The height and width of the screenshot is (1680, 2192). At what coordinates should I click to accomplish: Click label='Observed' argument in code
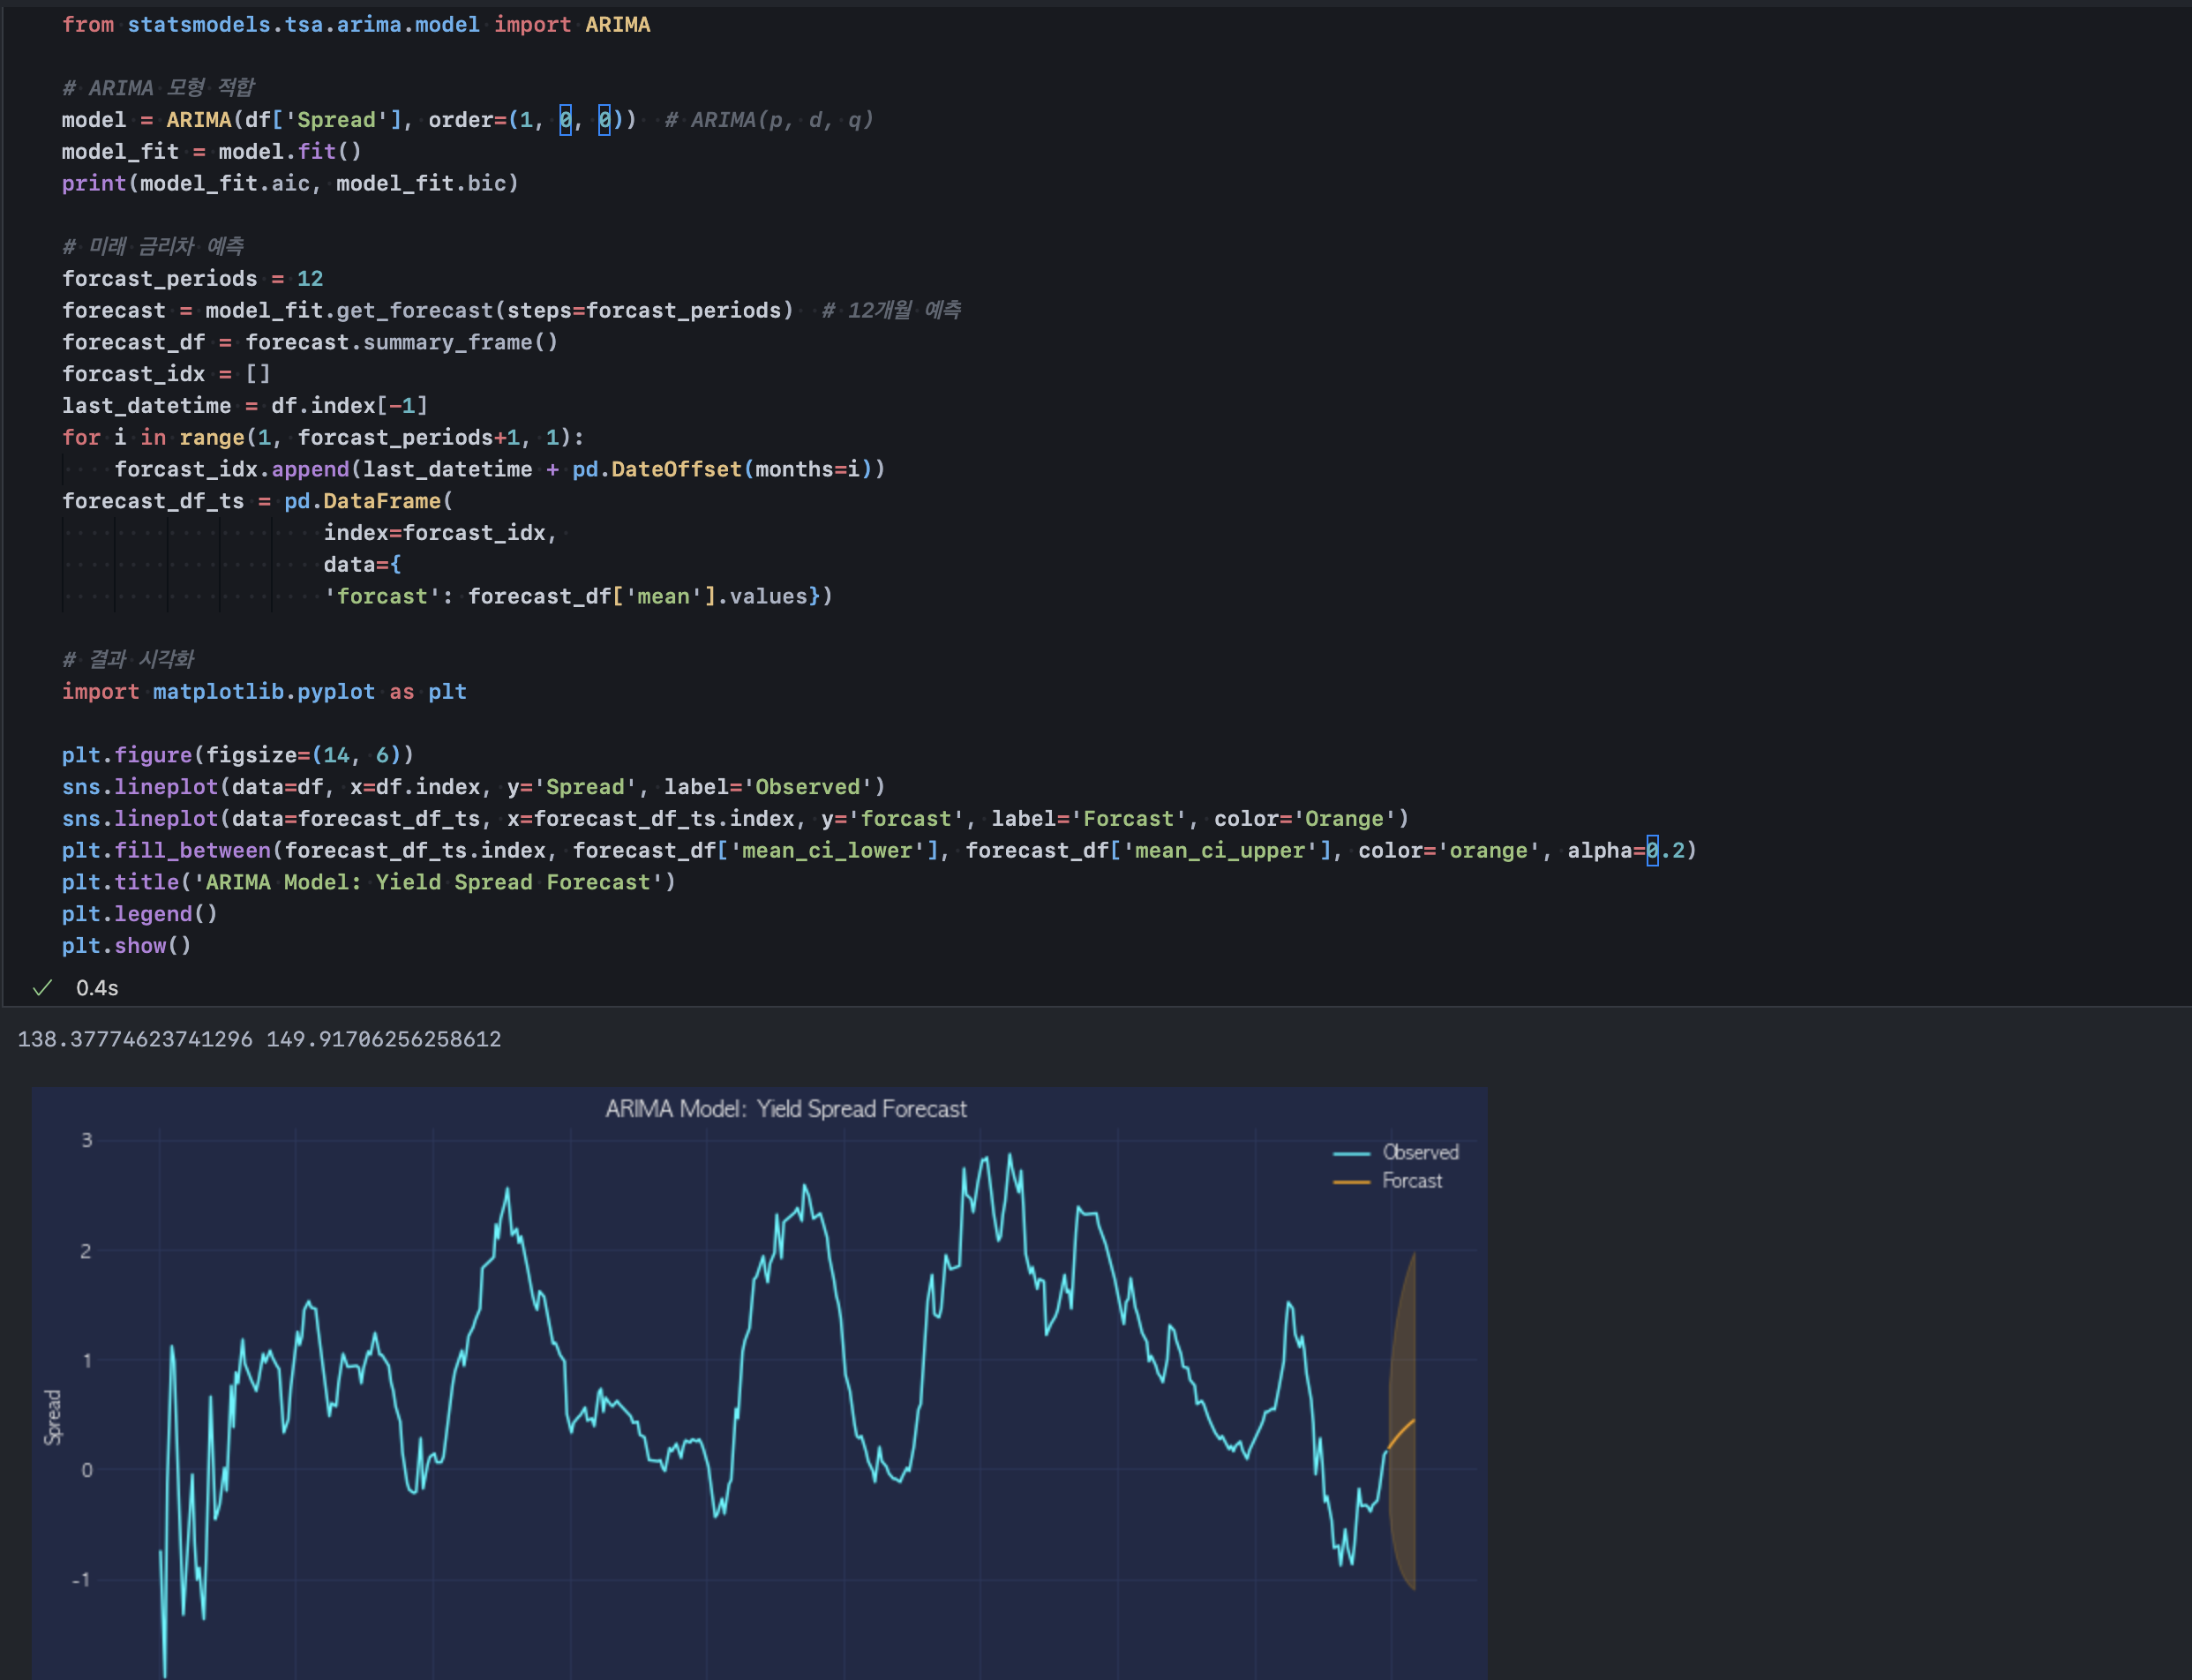(768, 787)
